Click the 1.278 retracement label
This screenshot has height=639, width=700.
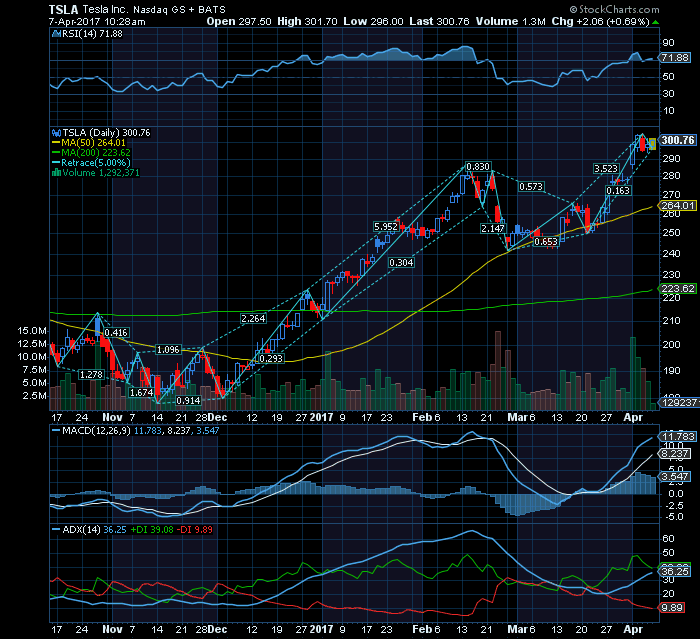click(91, 375)
